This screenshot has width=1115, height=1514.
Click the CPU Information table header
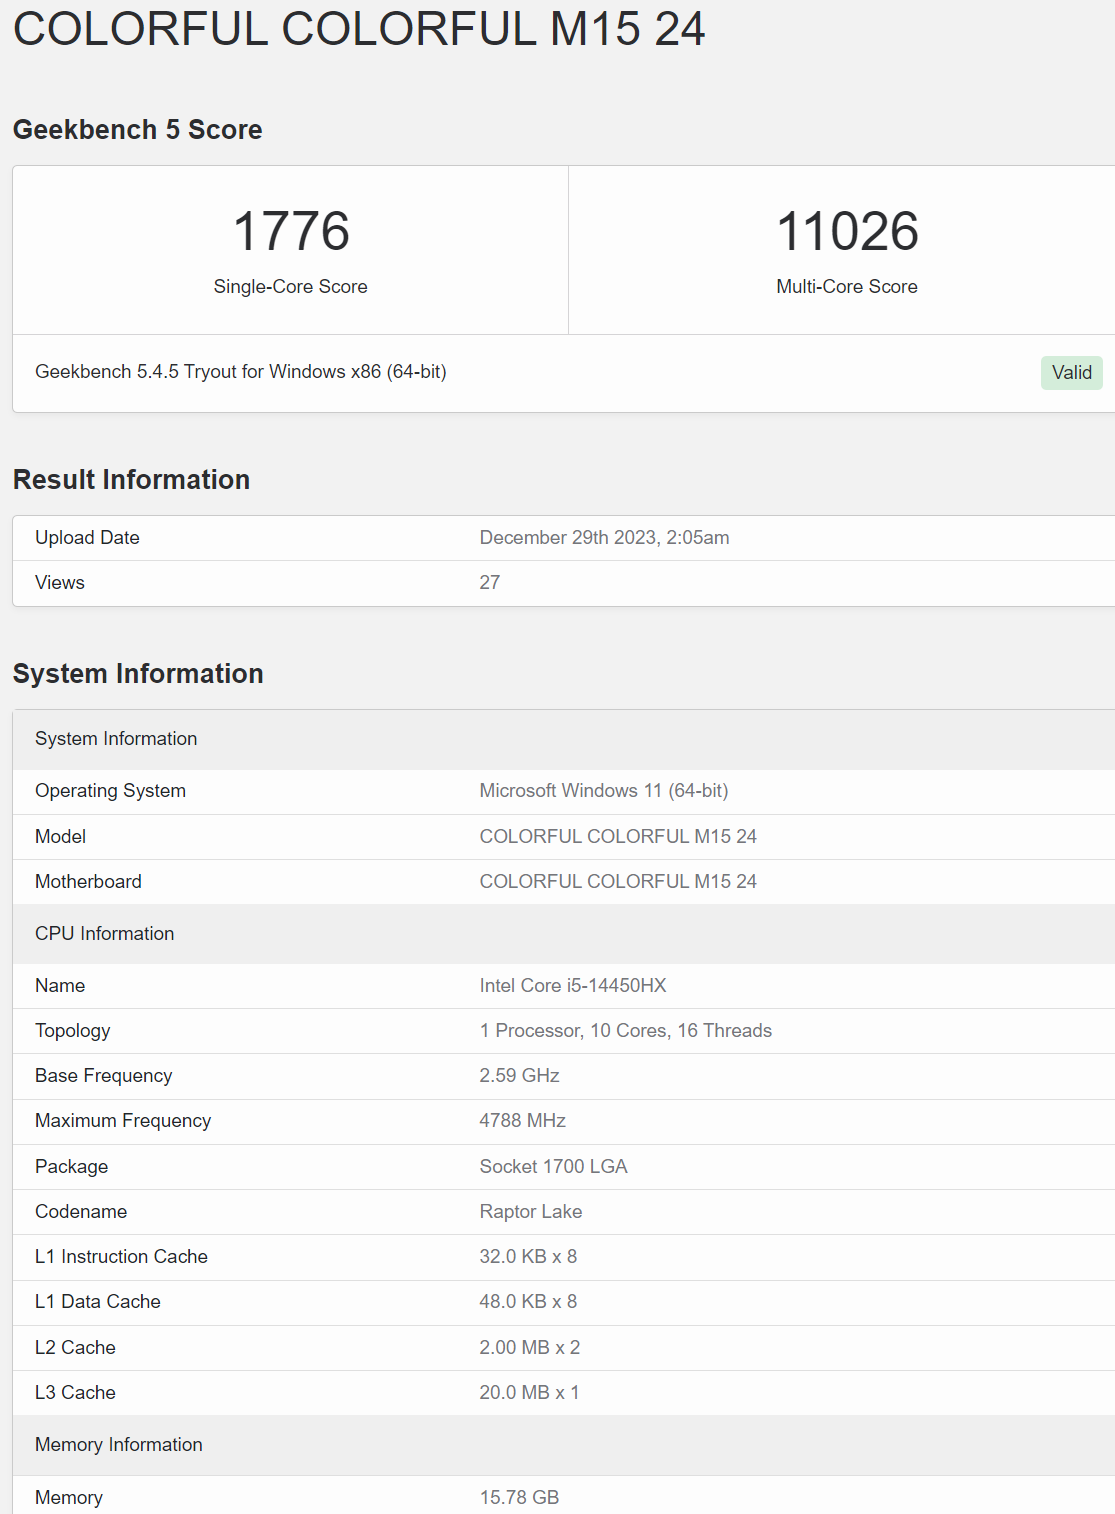[x=564, y=934]
